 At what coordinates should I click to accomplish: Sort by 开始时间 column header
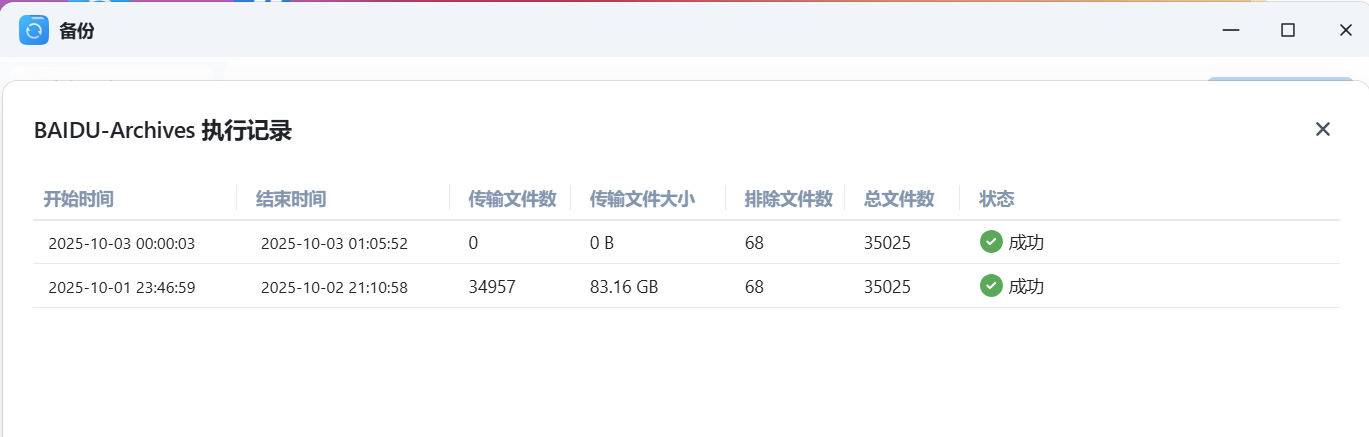(78, 198)
